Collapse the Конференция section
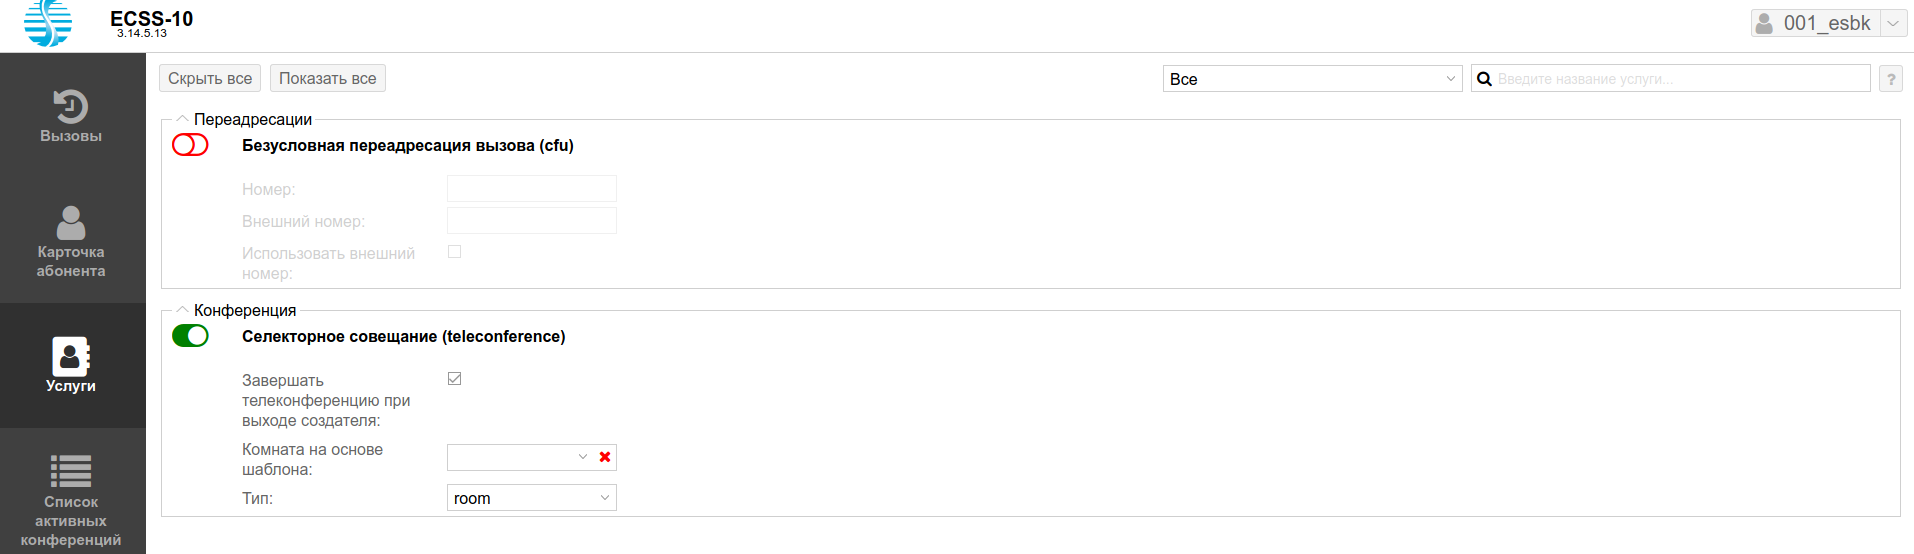The width and height of the screenshot is (1914, 554). point(183,310)
